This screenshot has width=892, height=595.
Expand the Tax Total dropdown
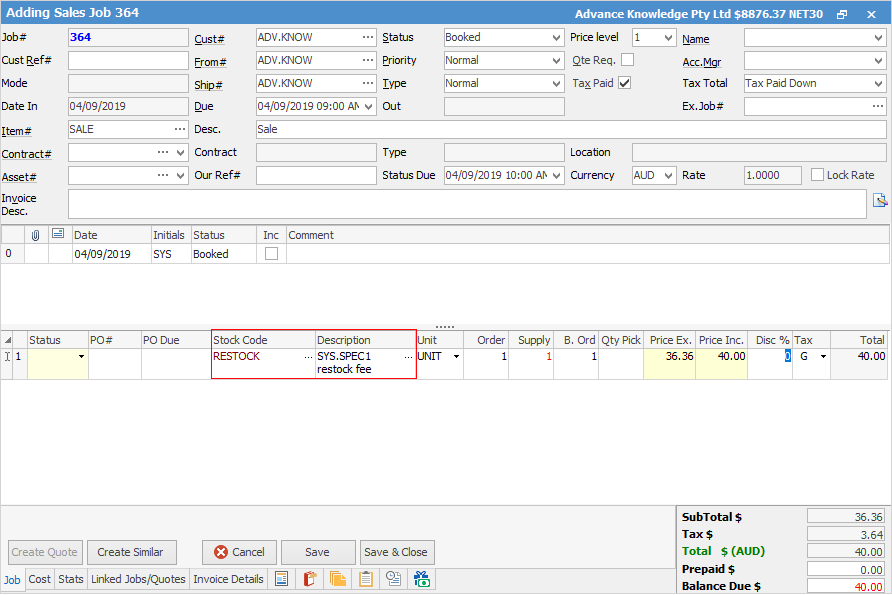(x=814, y=84)
